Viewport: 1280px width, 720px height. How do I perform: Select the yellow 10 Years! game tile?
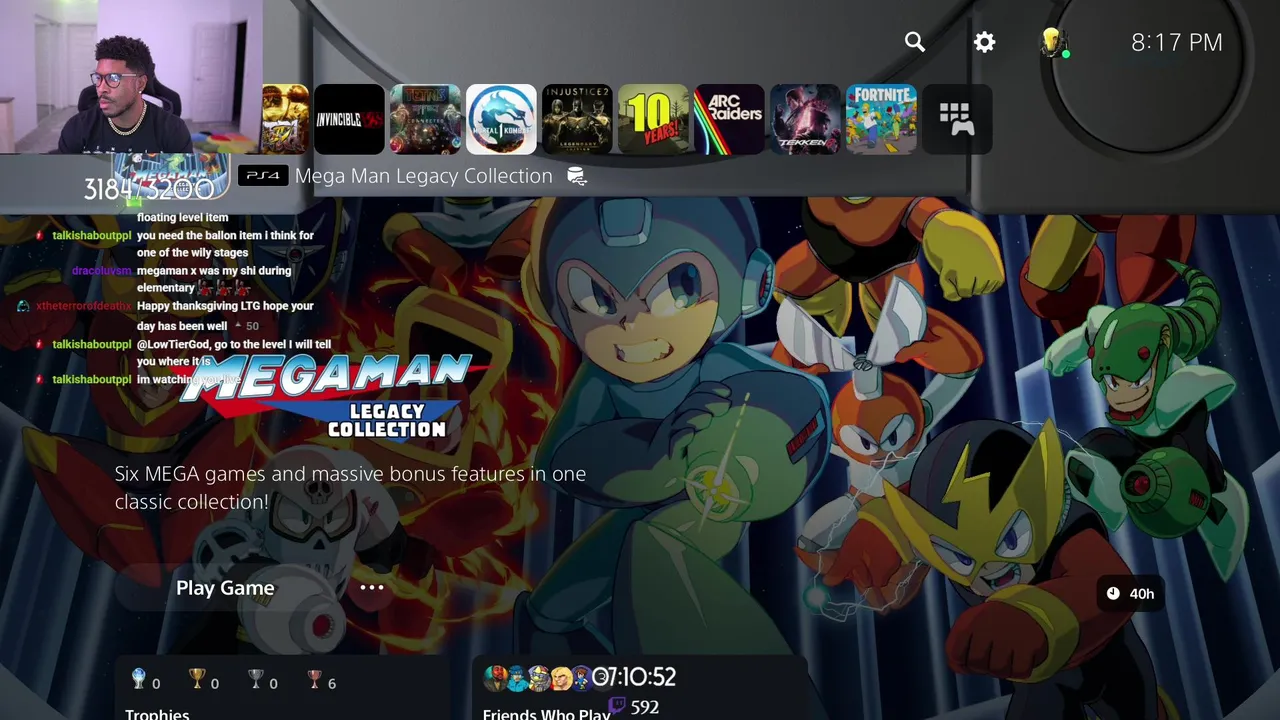pyautogui.click(x=653, y=119)
